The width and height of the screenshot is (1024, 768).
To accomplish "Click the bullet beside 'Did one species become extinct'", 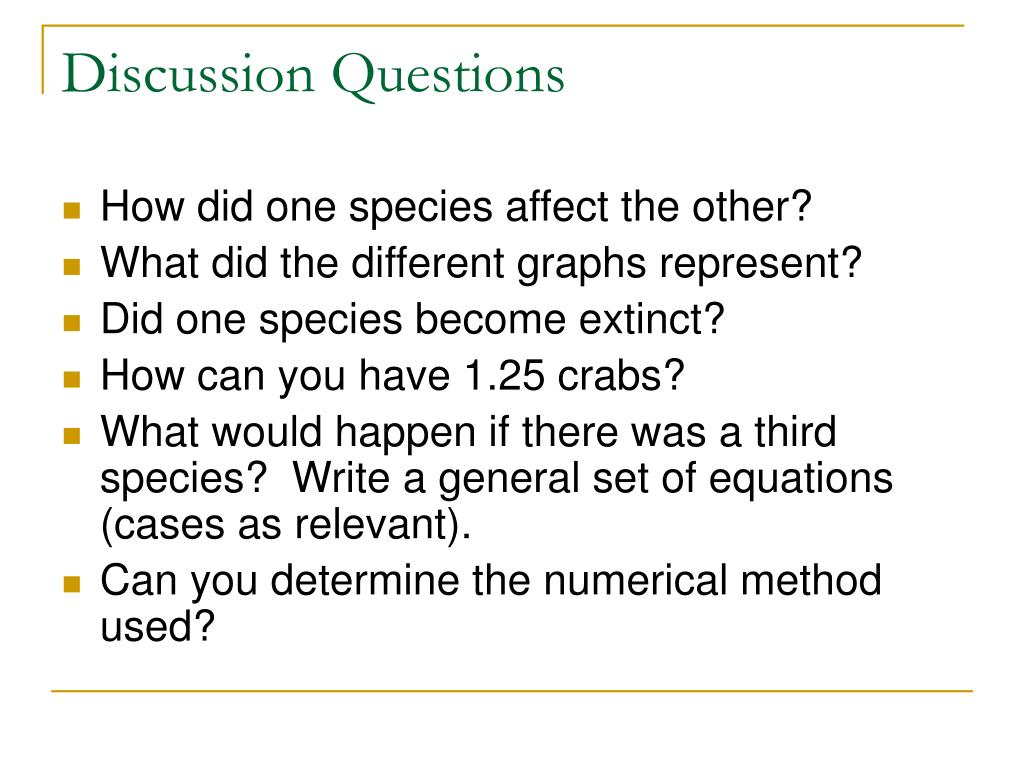I will point(72,323).
